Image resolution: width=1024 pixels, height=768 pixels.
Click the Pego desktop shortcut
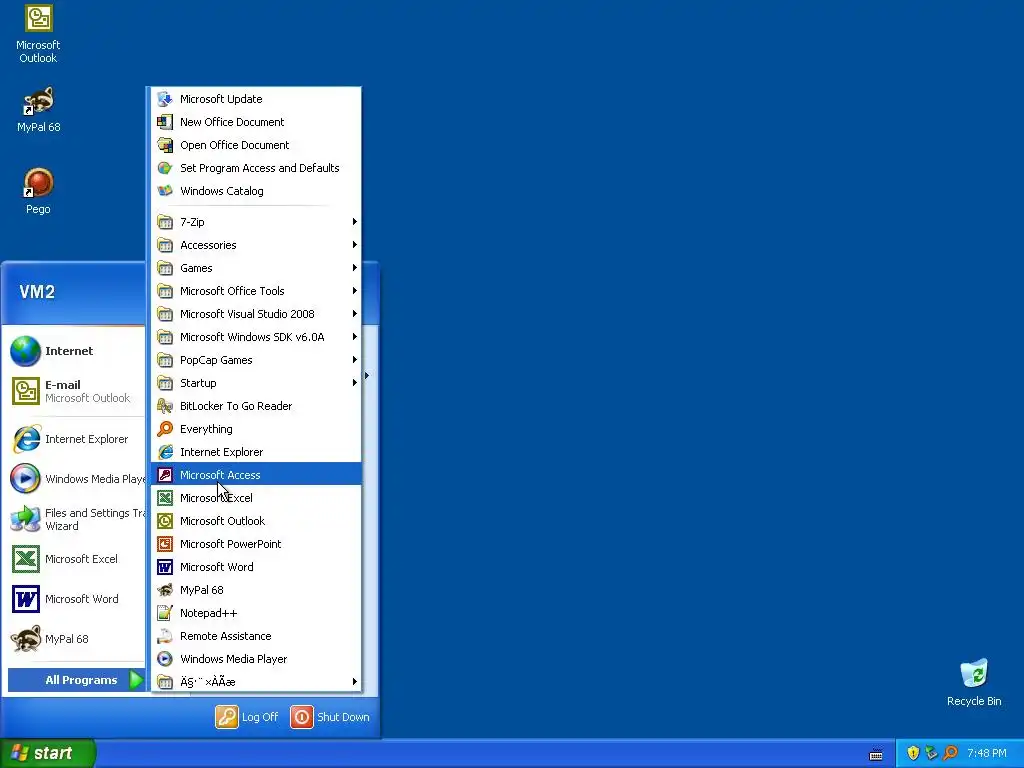pos(38,190)
